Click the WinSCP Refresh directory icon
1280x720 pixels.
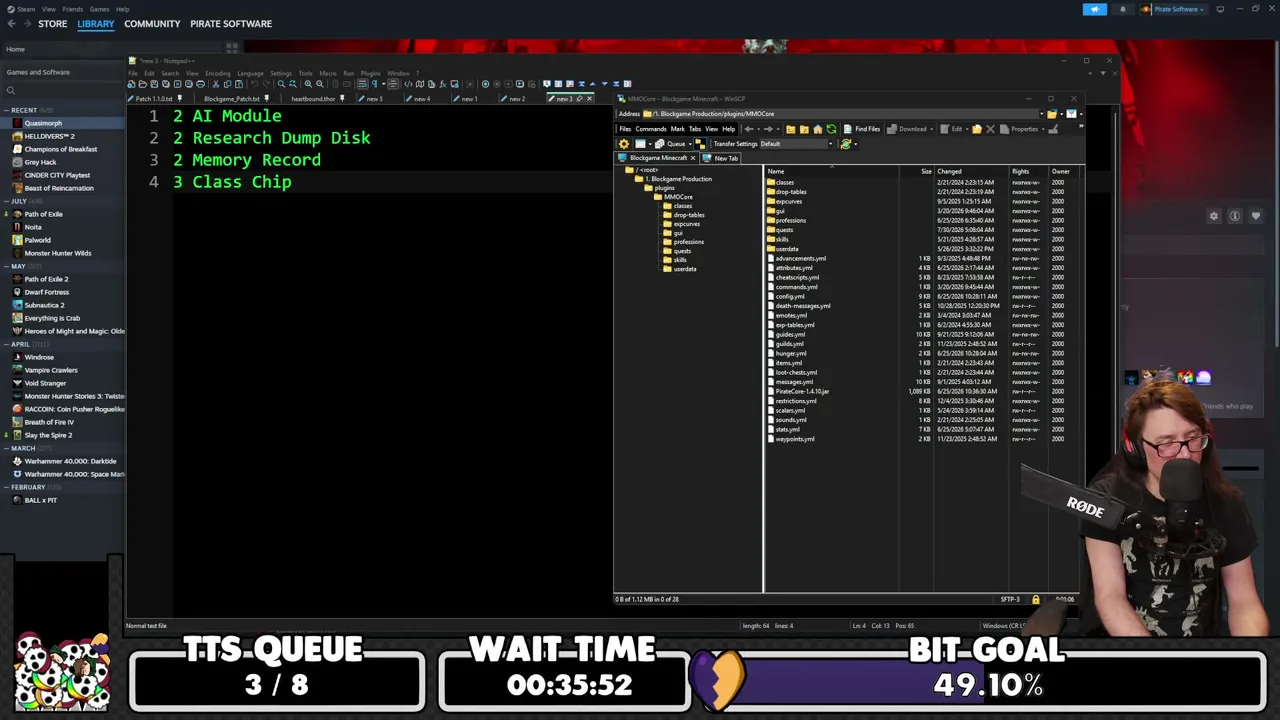(x=831, y=129)
